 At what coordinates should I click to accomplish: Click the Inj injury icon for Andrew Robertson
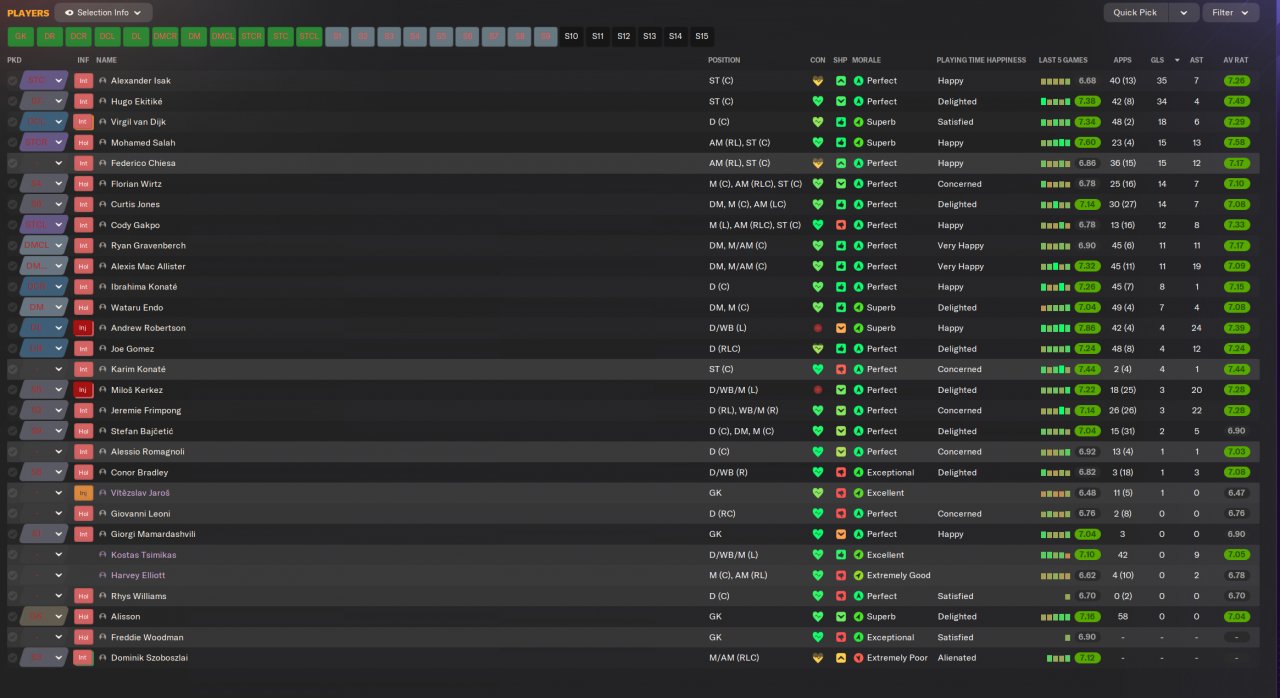(83, 328)
